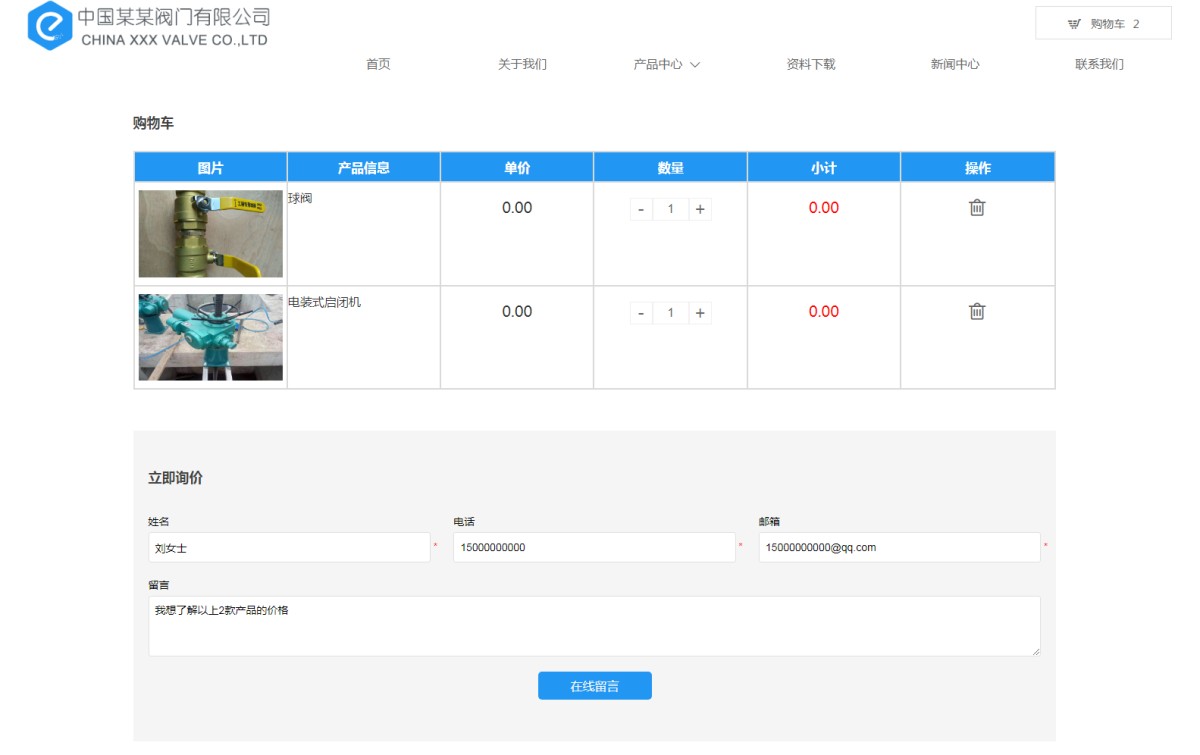Open the 关于我们 page

click(522, 64)
